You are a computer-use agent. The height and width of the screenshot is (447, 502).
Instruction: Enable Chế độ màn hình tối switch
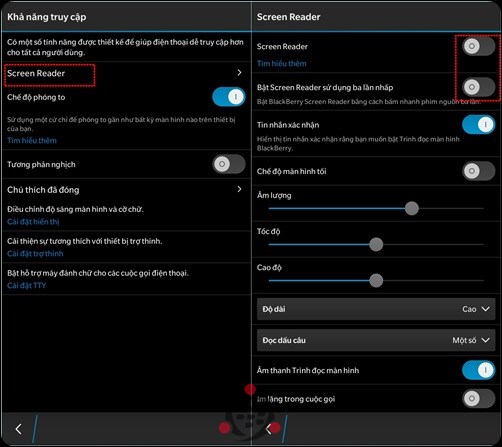coord(479,171)
